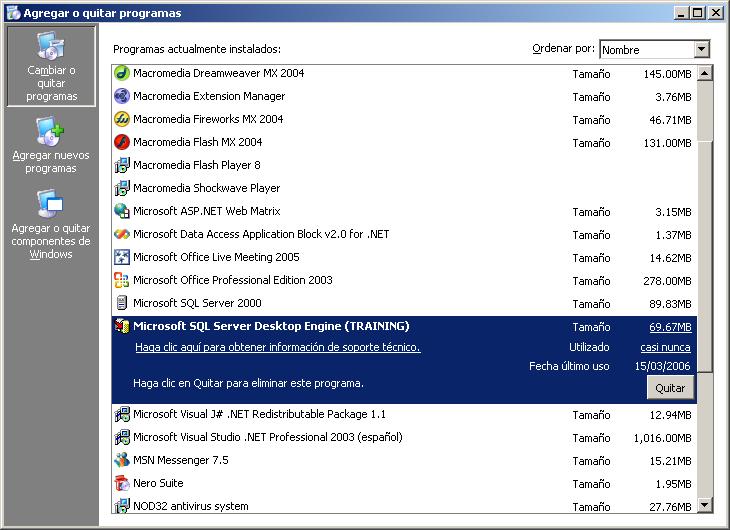730x530 pixels.
Task: Click the Office Professional Edition 2003 icon
Action: 122,280
